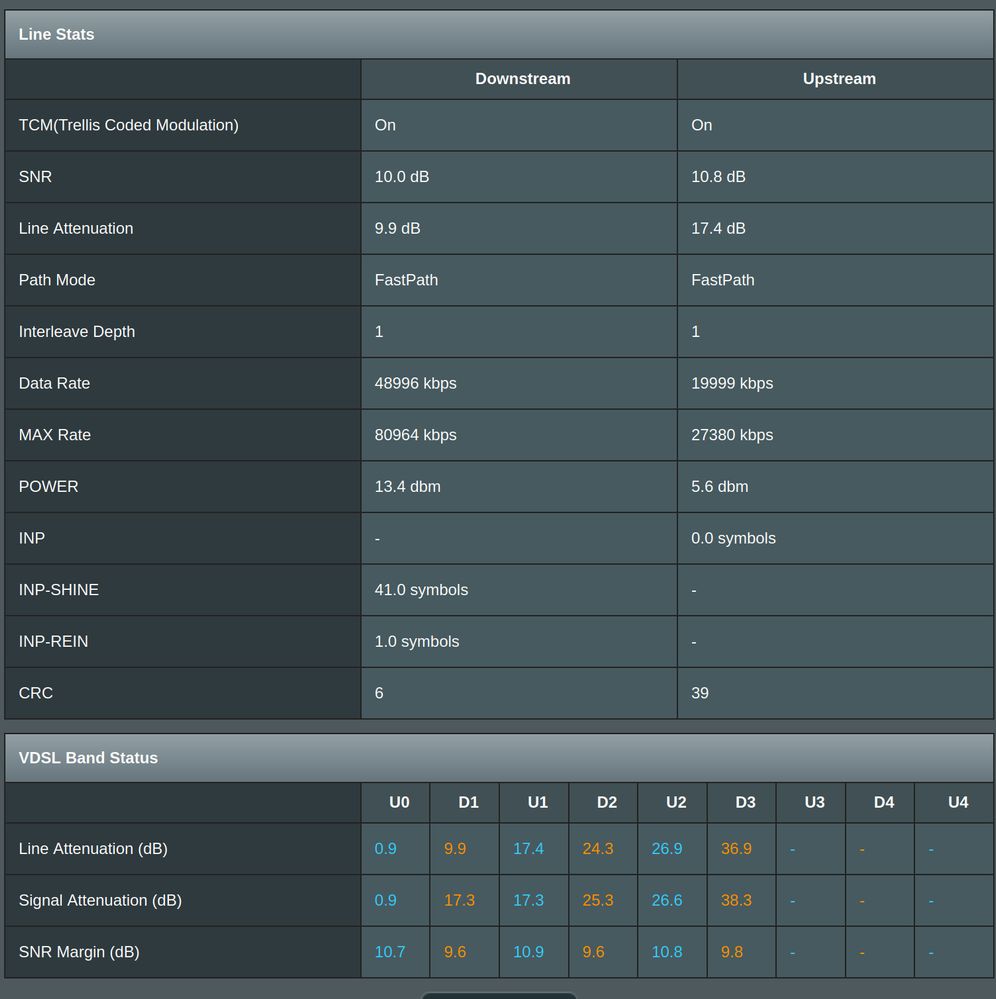Click the TCM(Trellis Coded Modulation) row label
This screenshot has height=999, width=996.
(x=128, y=125)
